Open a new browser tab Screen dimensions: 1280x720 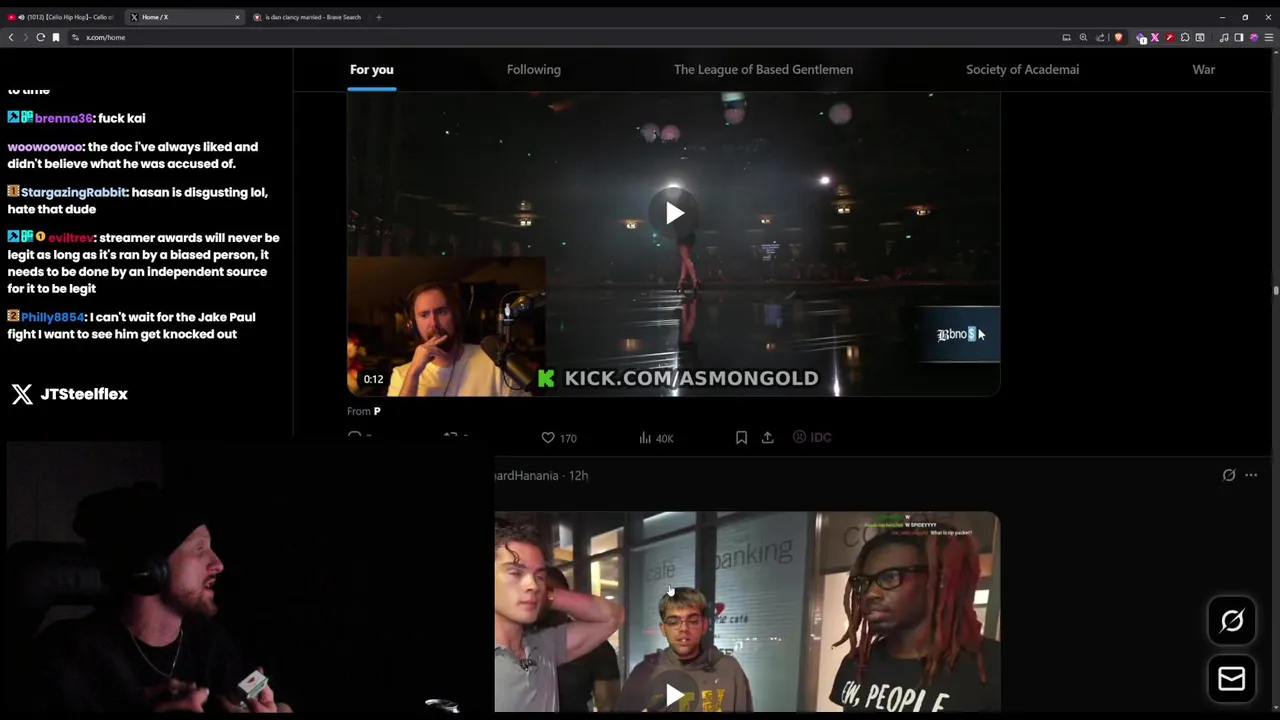379,17
